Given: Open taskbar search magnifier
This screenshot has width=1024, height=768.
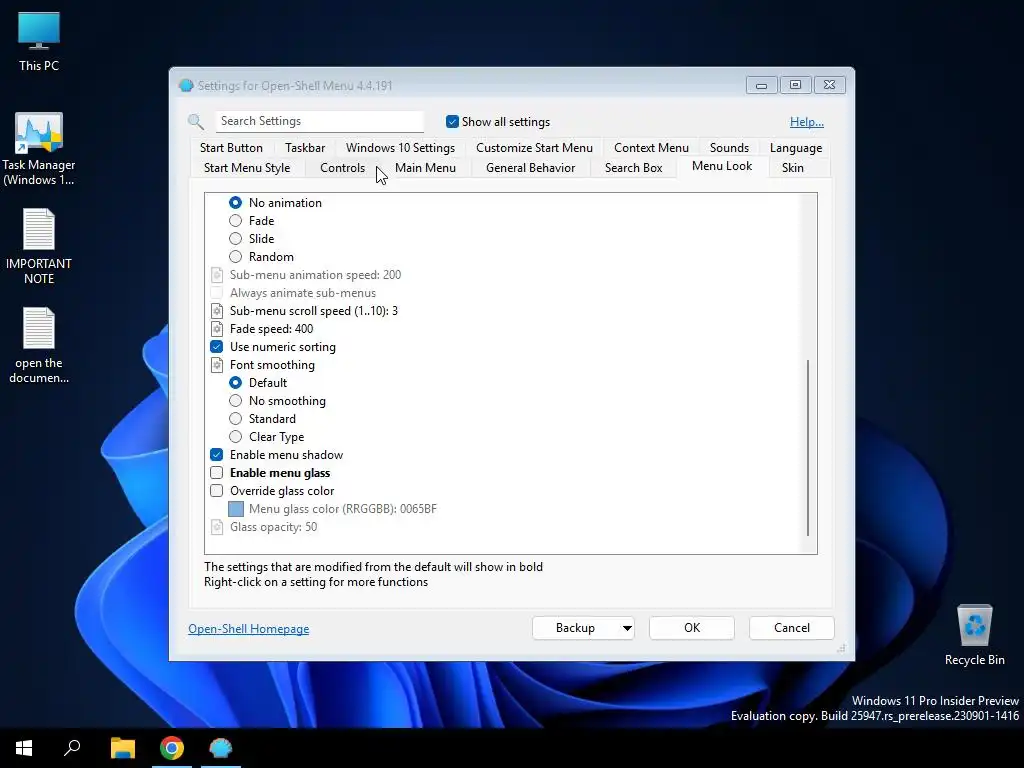Looking at the screenshot, I should [72, 748].
